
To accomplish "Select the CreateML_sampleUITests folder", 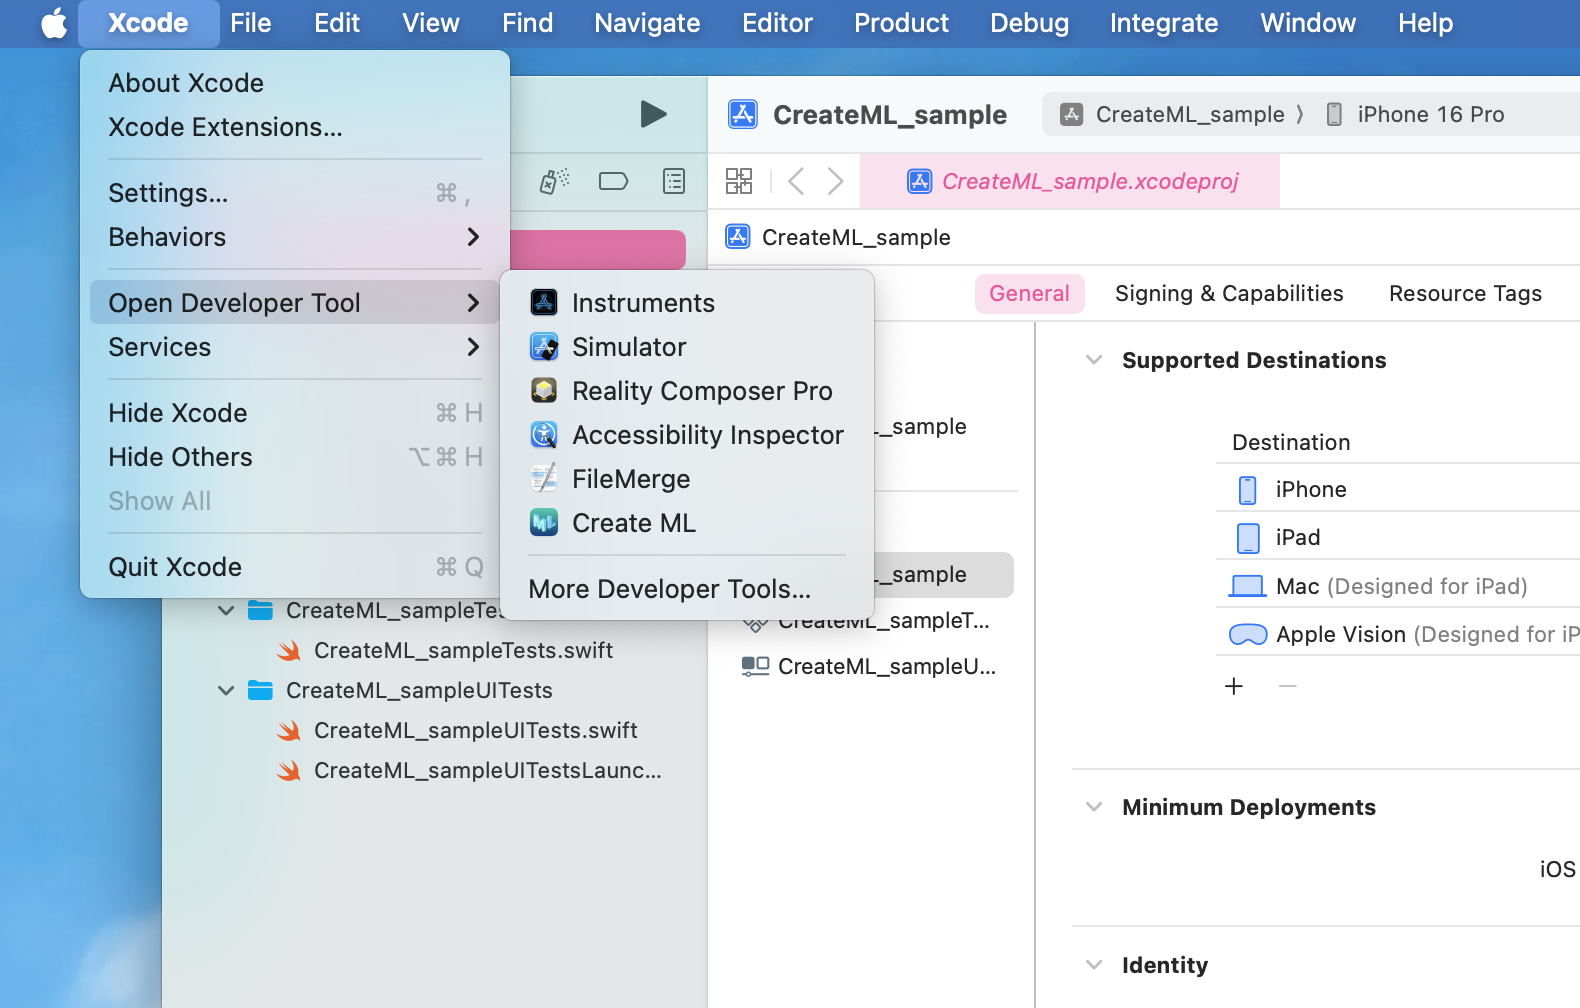I will 419,691.
